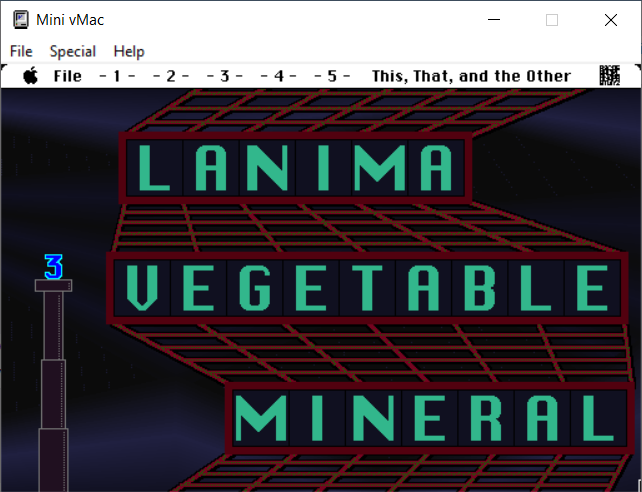
Task: Select the VEGETABLE category banner
Action: [367, 288]
